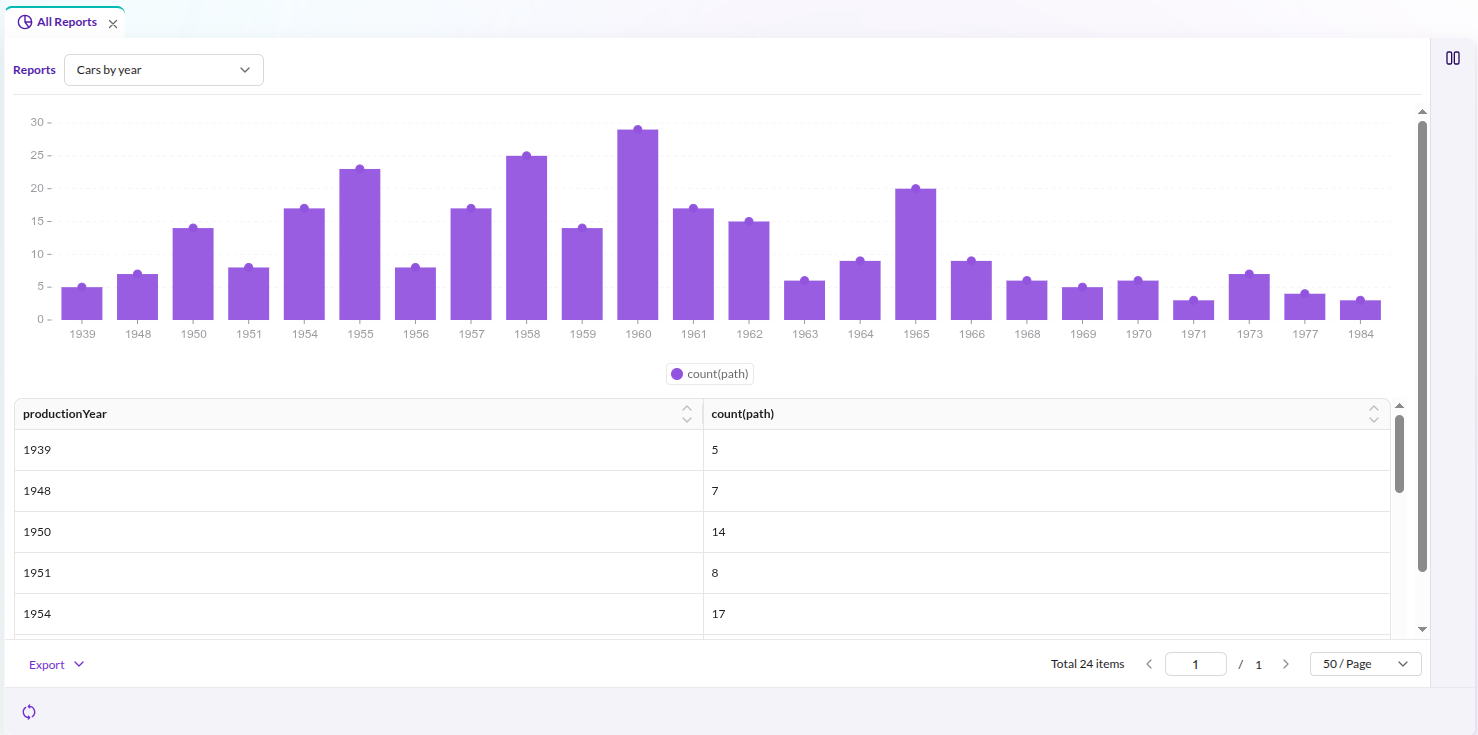Open the Export dropdown menu

57,665
